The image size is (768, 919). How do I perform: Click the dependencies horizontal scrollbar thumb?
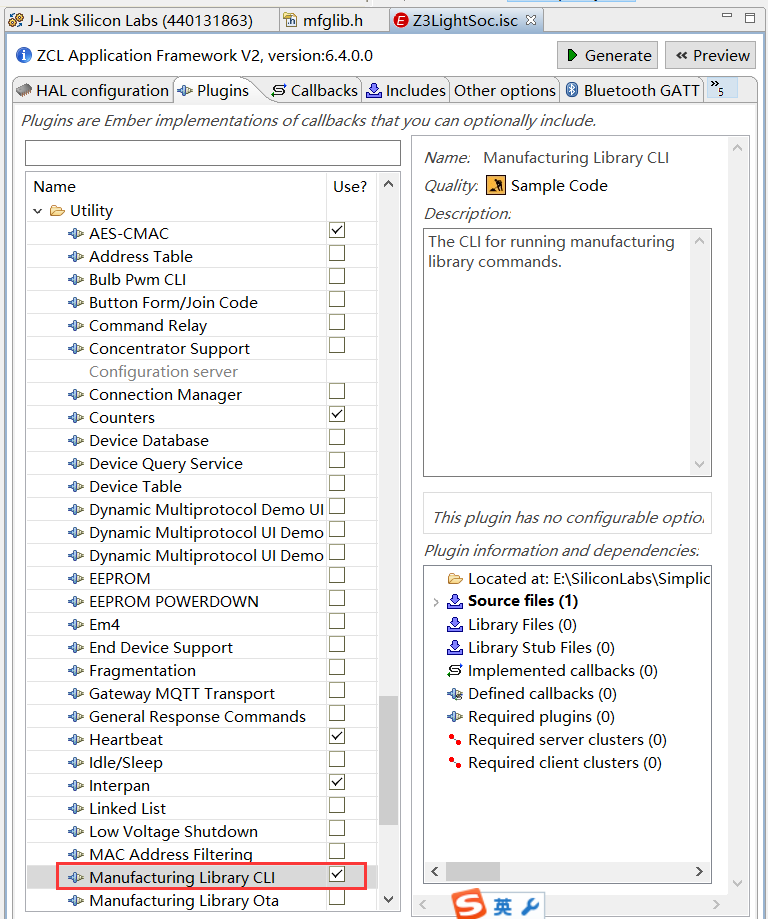pos(473,872)
